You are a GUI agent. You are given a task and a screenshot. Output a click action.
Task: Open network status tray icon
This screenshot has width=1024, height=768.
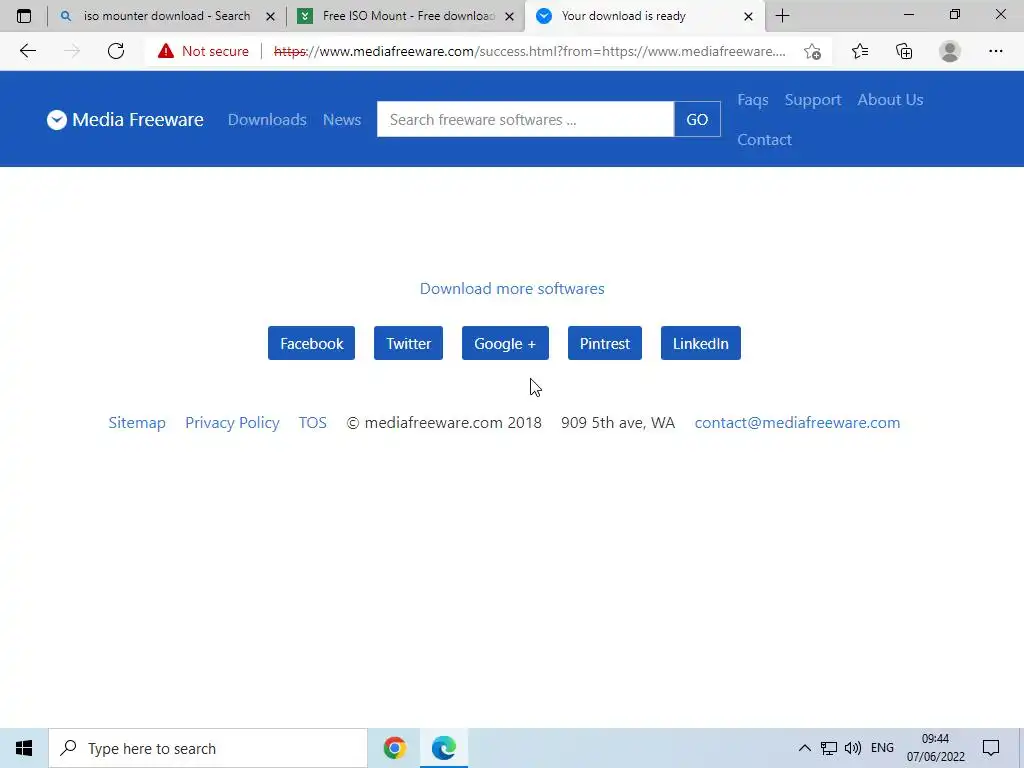click(x=829, y=748)
